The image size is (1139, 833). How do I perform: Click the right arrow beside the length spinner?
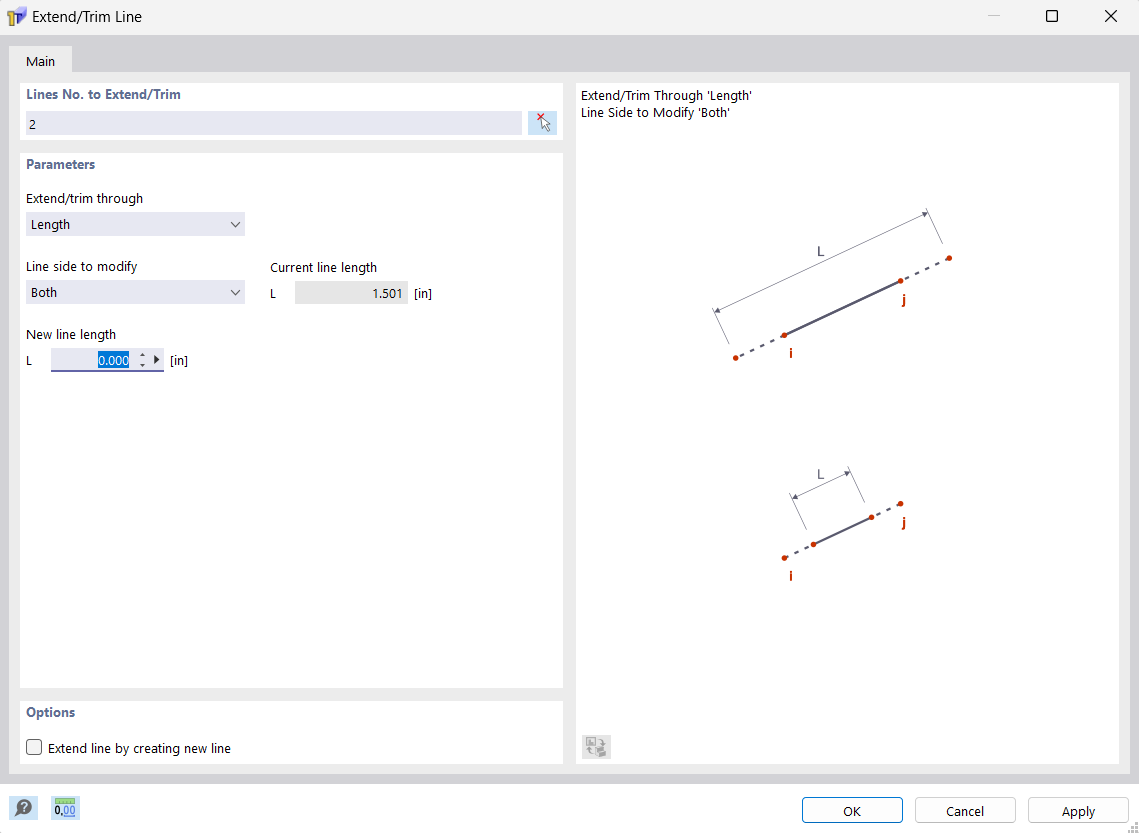(156, 359)
